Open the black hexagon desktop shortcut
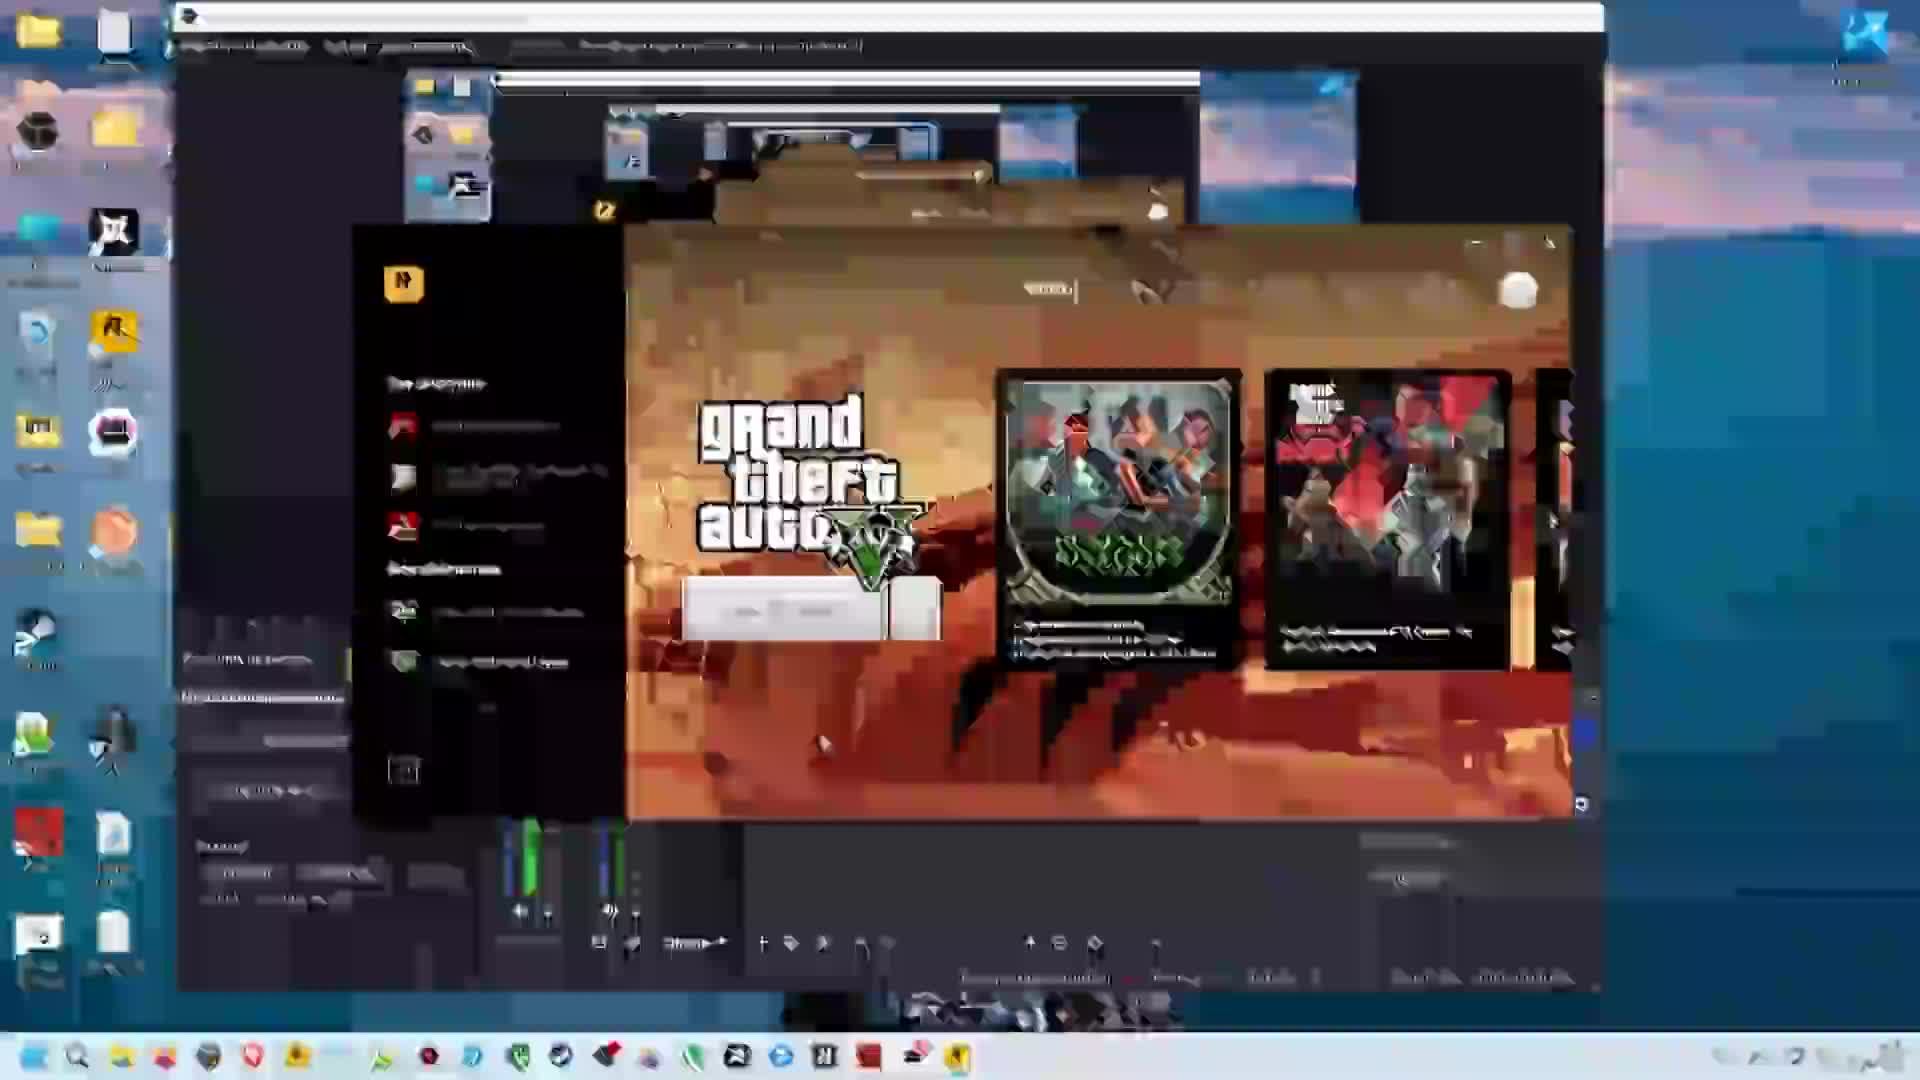 point(38,131)
